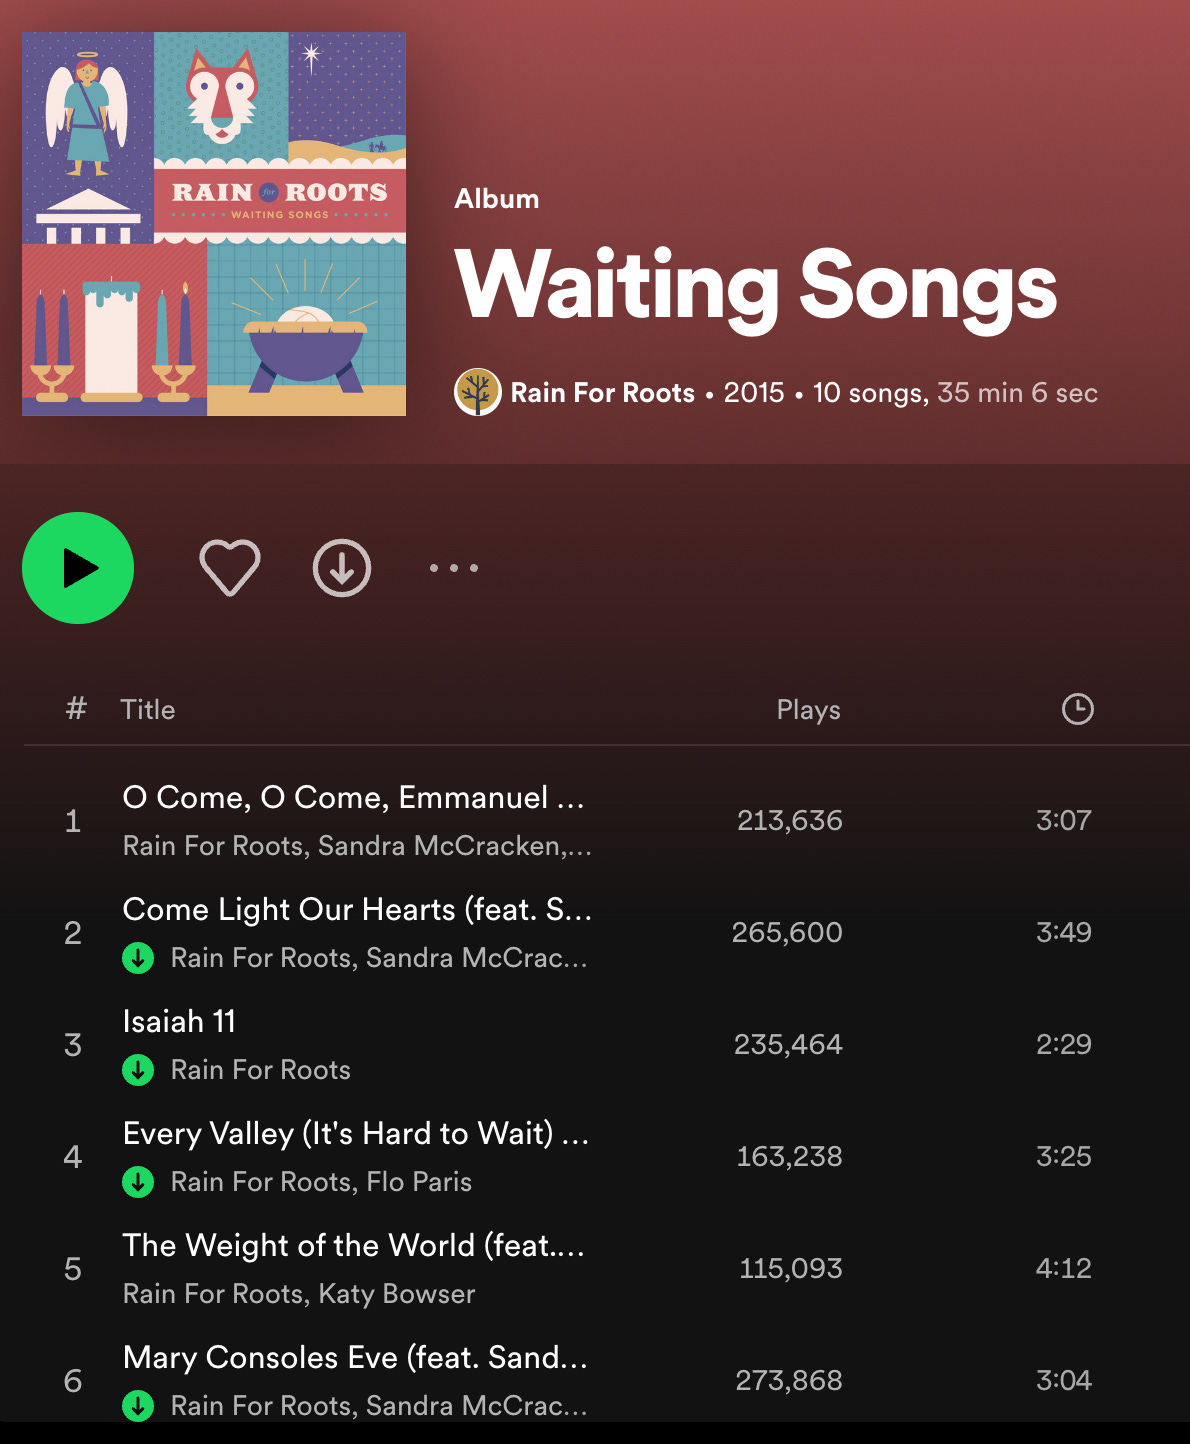Open Katy Bowser artist link on track 5
This screenshot has height=1444, width=1190.
pyautogui.click(x=397, y=1294)
